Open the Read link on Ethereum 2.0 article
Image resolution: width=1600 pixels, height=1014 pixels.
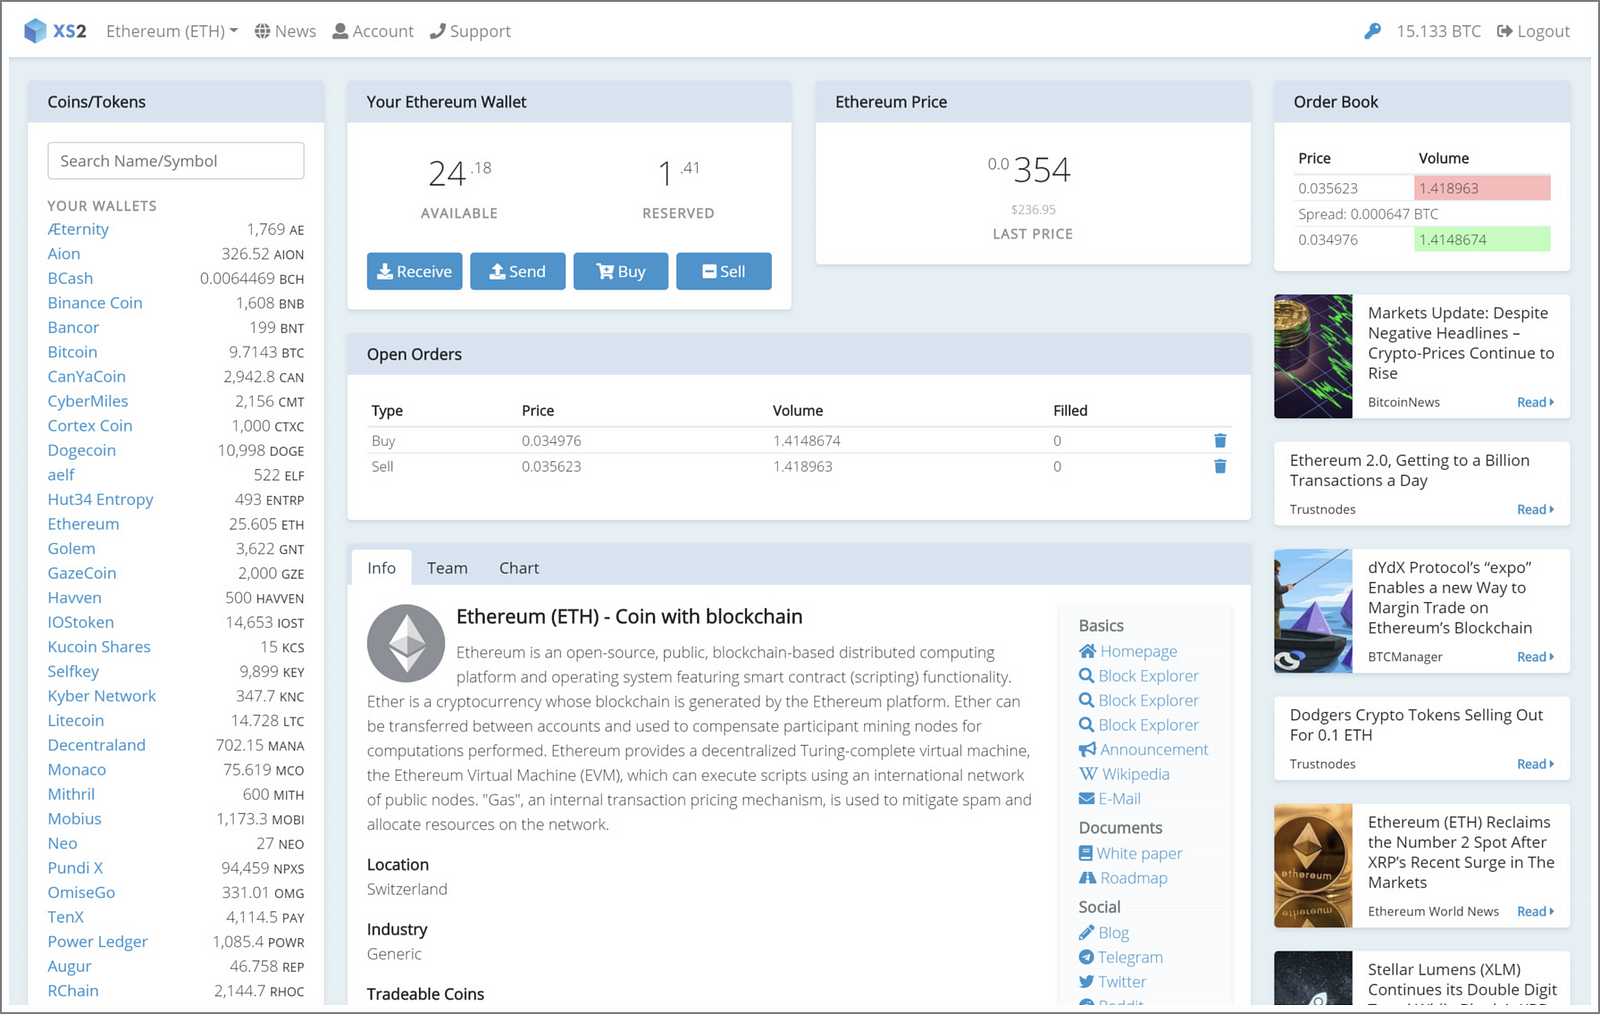[1535, 509]
